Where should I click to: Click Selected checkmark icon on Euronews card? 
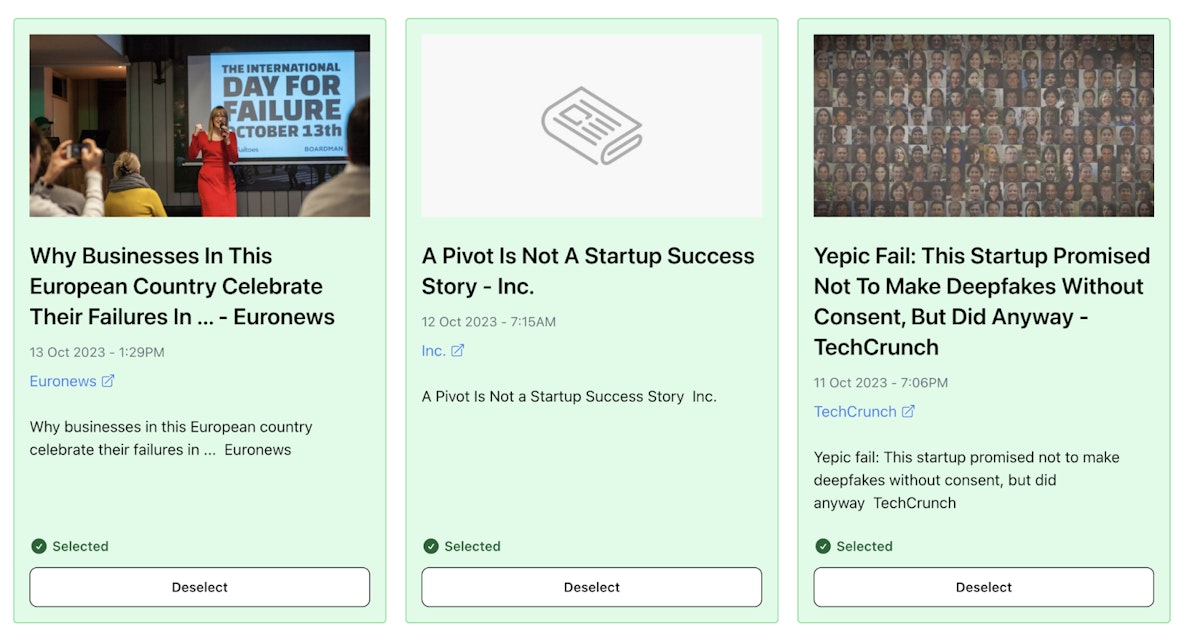(39, 546)
